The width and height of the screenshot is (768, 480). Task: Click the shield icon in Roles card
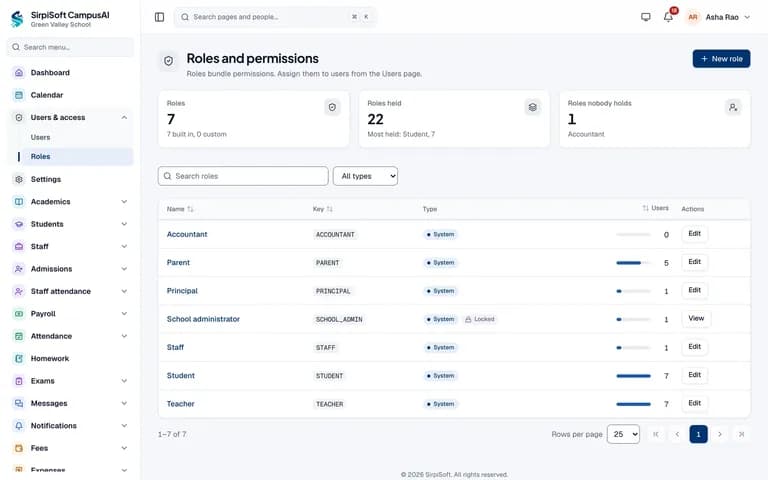click(x=332, y=107)
